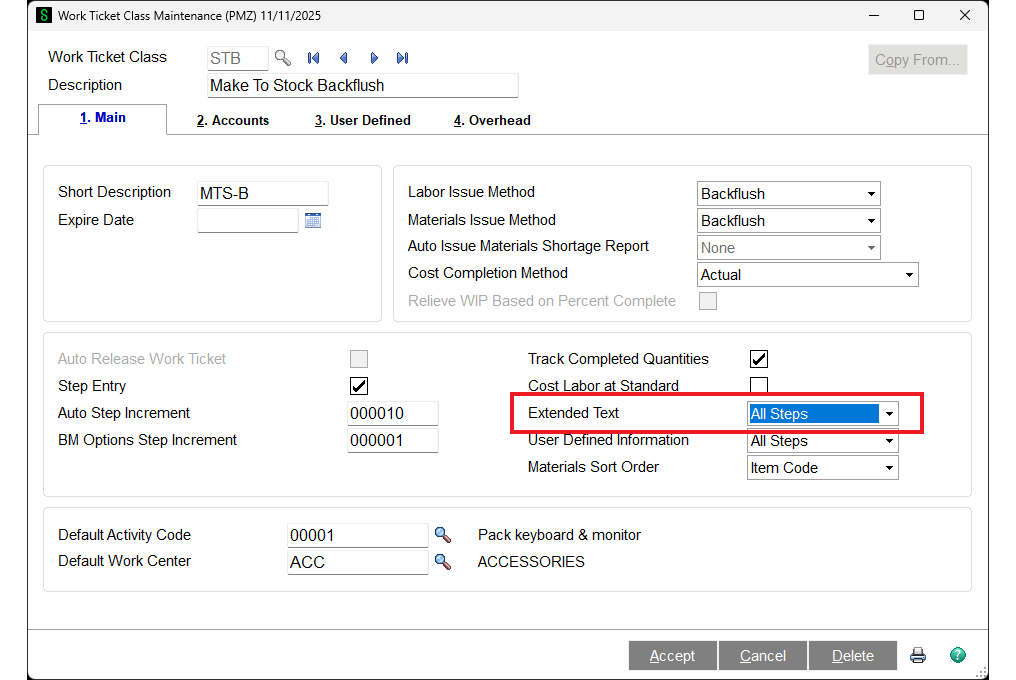The image size is (1016, 680).
Task: Click the Work Ticket Class lookup magnifier
Action: (283, 58)
